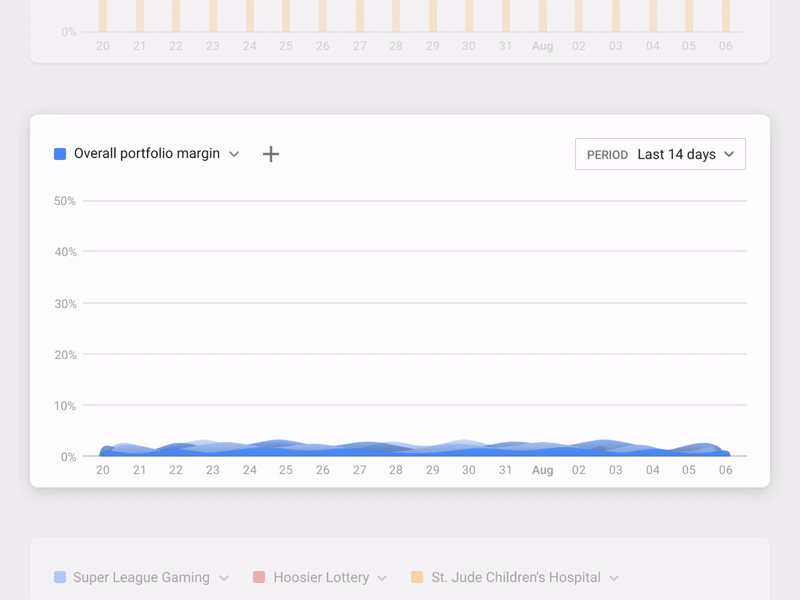Click the 40% y-axis label
The image size is (800, 600).
[x=65, y=252]
